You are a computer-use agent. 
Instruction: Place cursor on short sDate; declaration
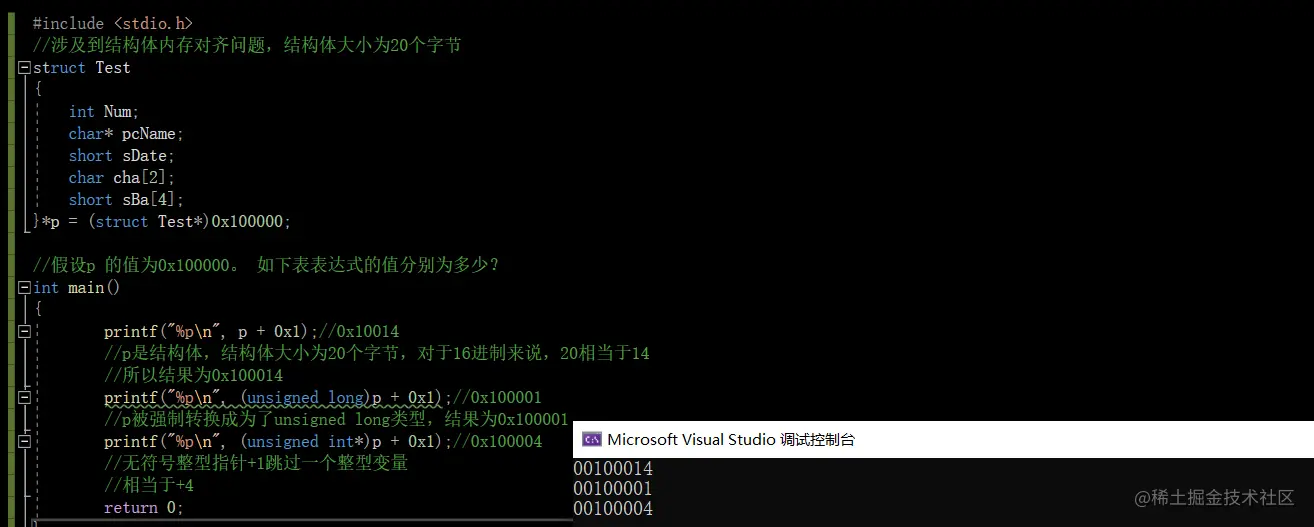(x=122, y=156)
